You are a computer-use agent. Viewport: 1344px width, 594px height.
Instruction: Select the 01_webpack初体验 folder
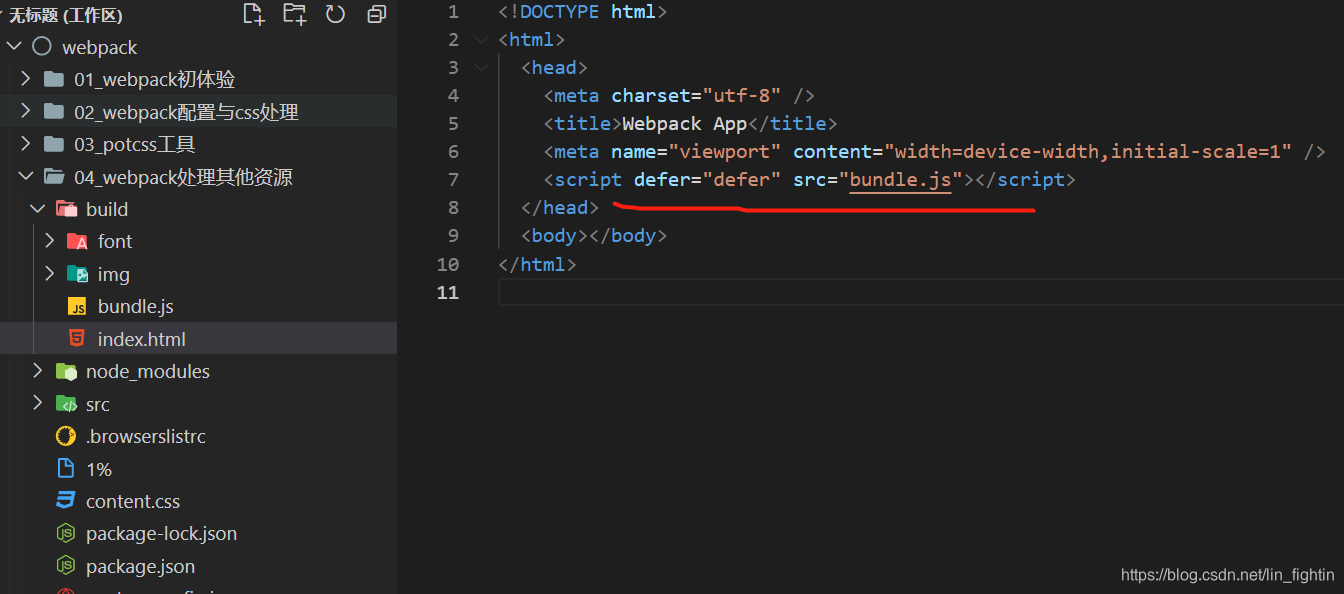(155, 79)
